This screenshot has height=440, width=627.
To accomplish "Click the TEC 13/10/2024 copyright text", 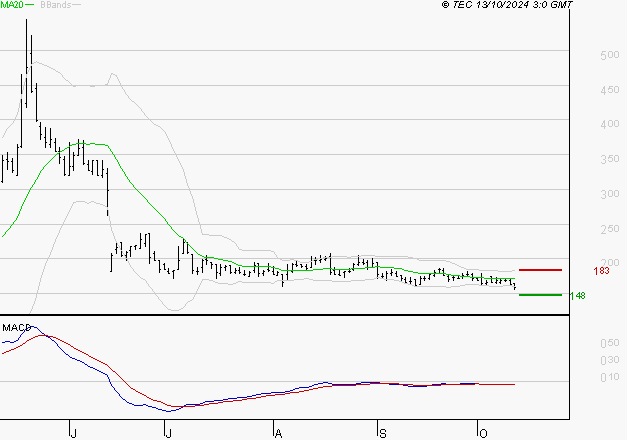I will [x=507, y=5].
